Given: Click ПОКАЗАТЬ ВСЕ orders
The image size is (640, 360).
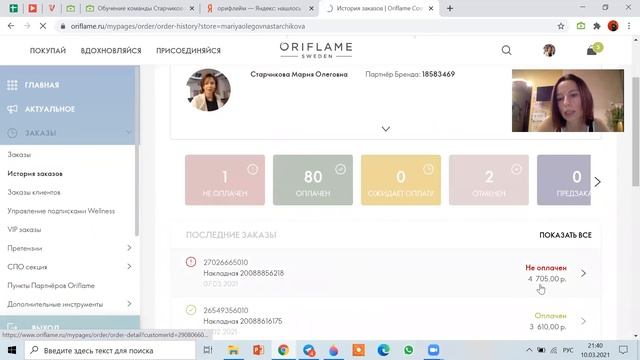Looking at the screenshot, I should pos(565,235).
